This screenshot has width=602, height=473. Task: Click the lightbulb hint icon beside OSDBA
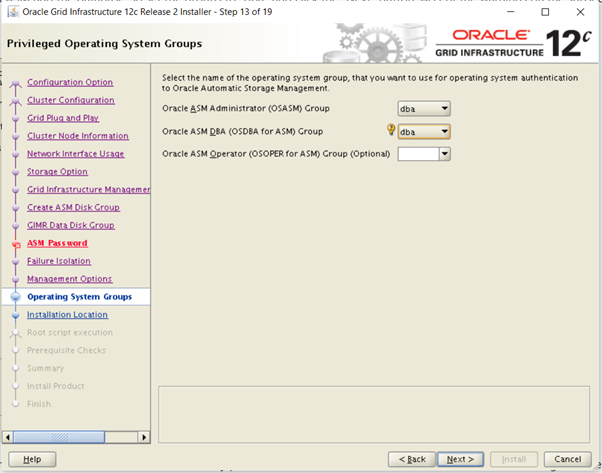pyautogui.click(x=390, y=130)
